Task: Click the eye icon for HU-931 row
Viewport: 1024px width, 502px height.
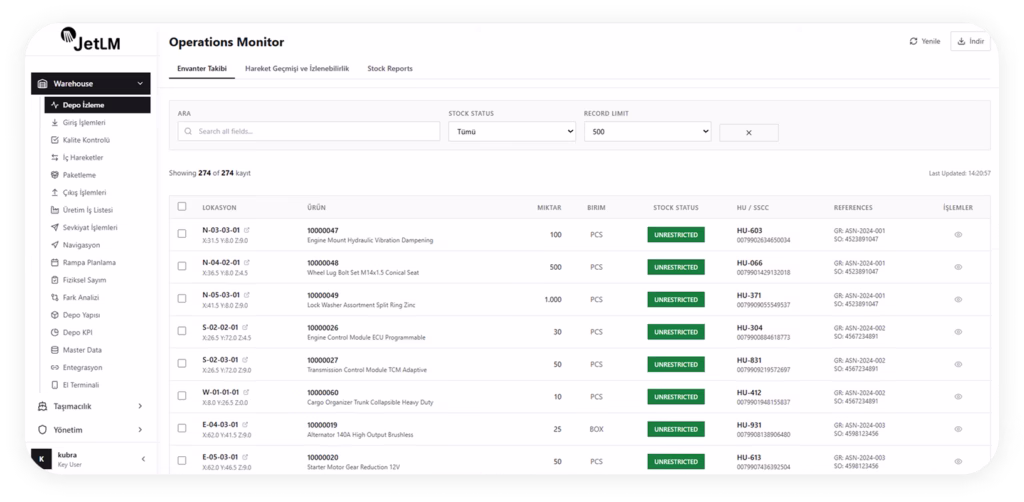Action: [957, 429]
